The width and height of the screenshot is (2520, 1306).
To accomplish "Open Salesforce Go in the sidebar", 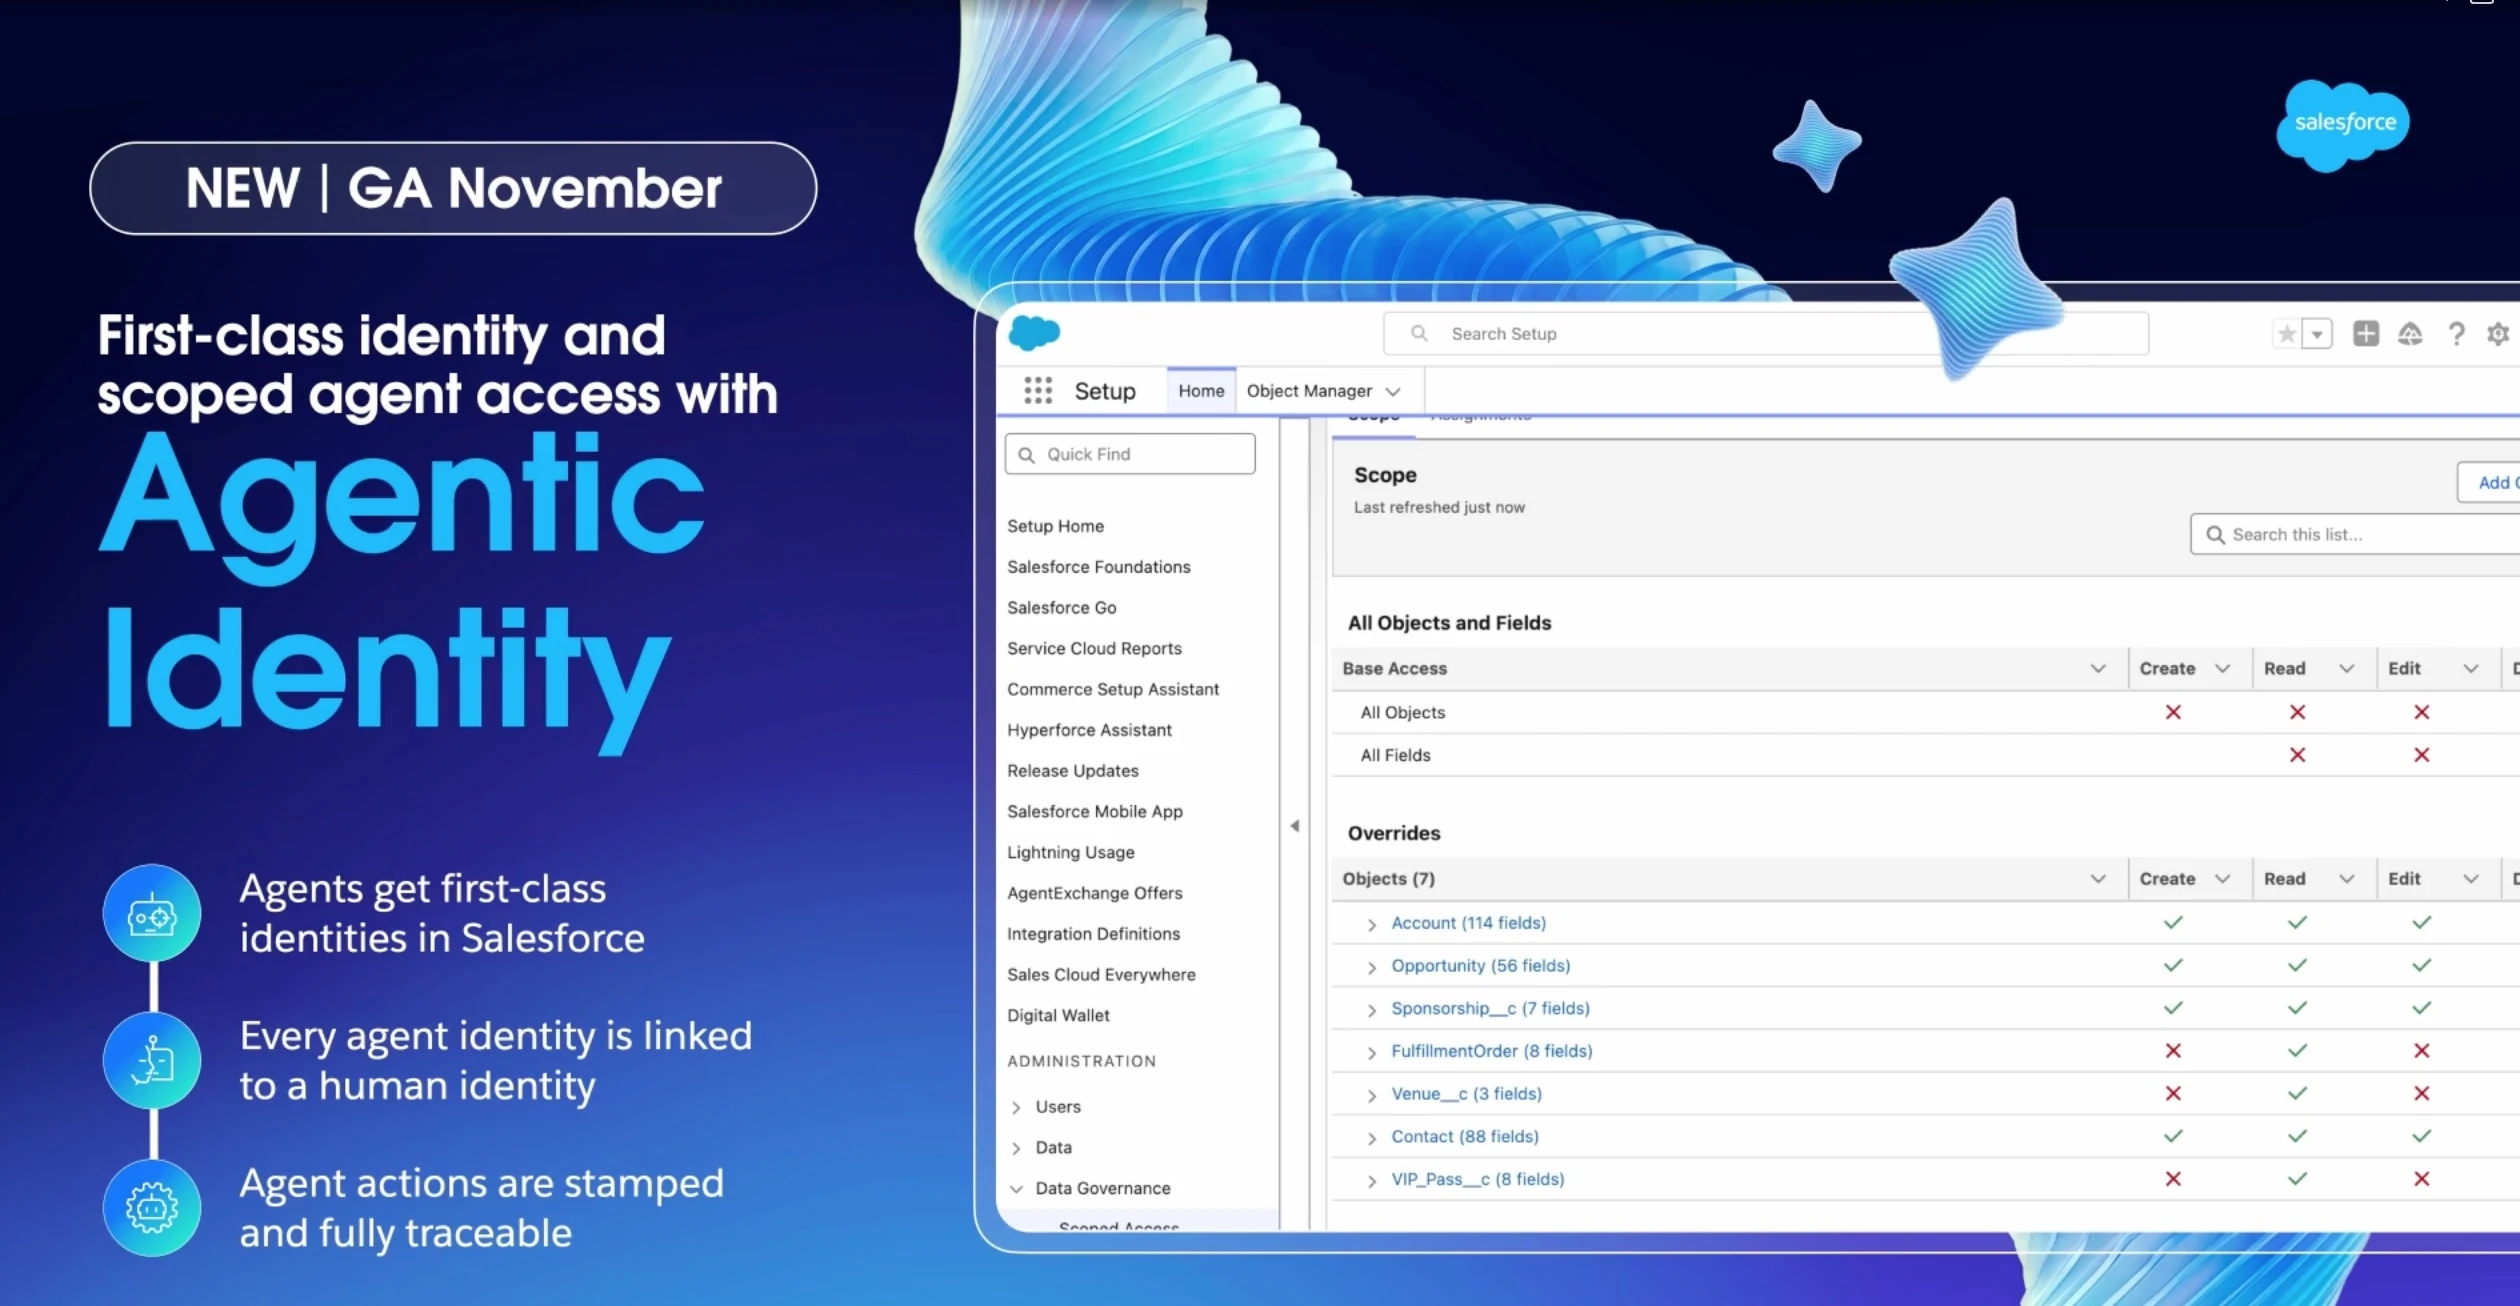I will 1062,608.
